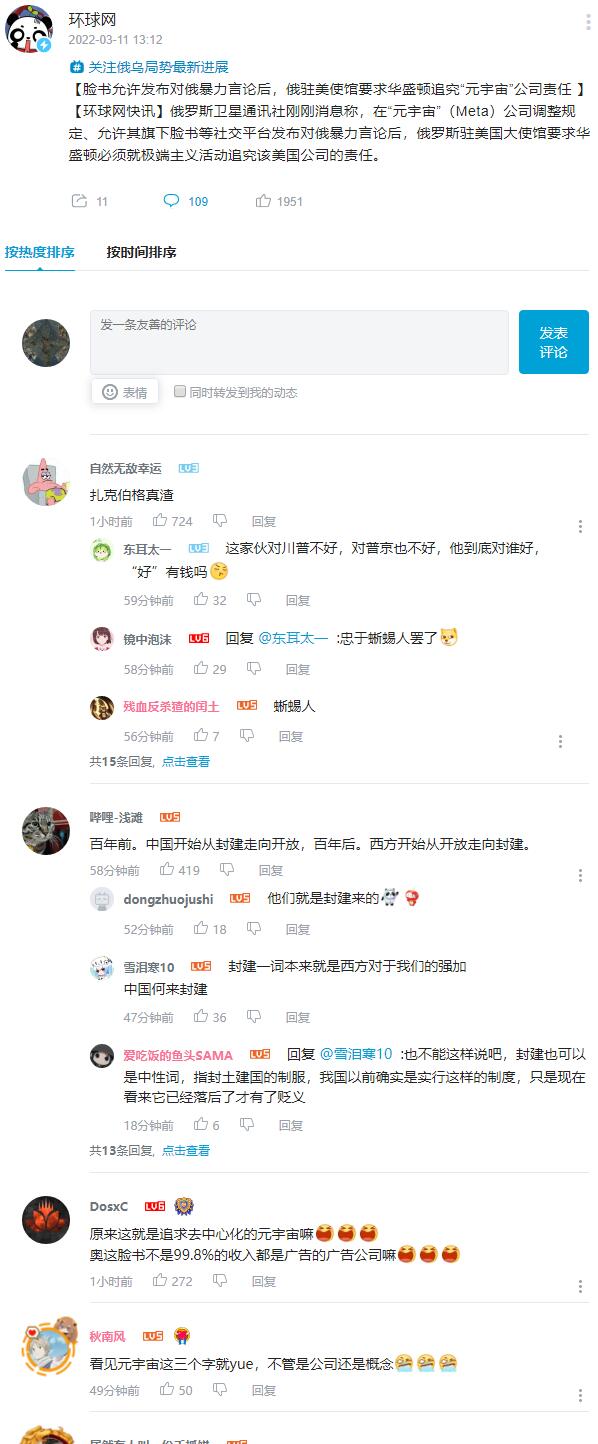Click the share icon showing 11 reposts
598x1444 pixels.
(x=79, y=201)
